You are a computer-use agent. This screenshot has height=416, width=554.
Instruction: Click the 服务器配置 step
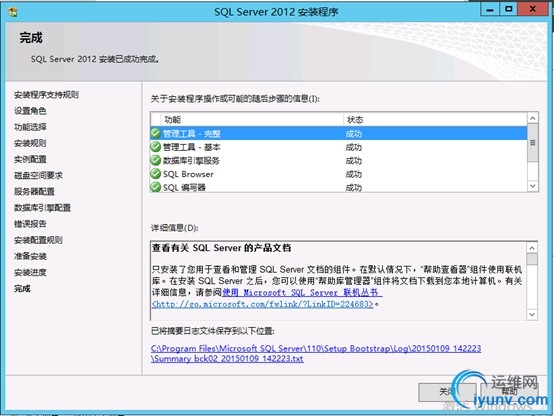pyautogui.click(x=34, y=192)
